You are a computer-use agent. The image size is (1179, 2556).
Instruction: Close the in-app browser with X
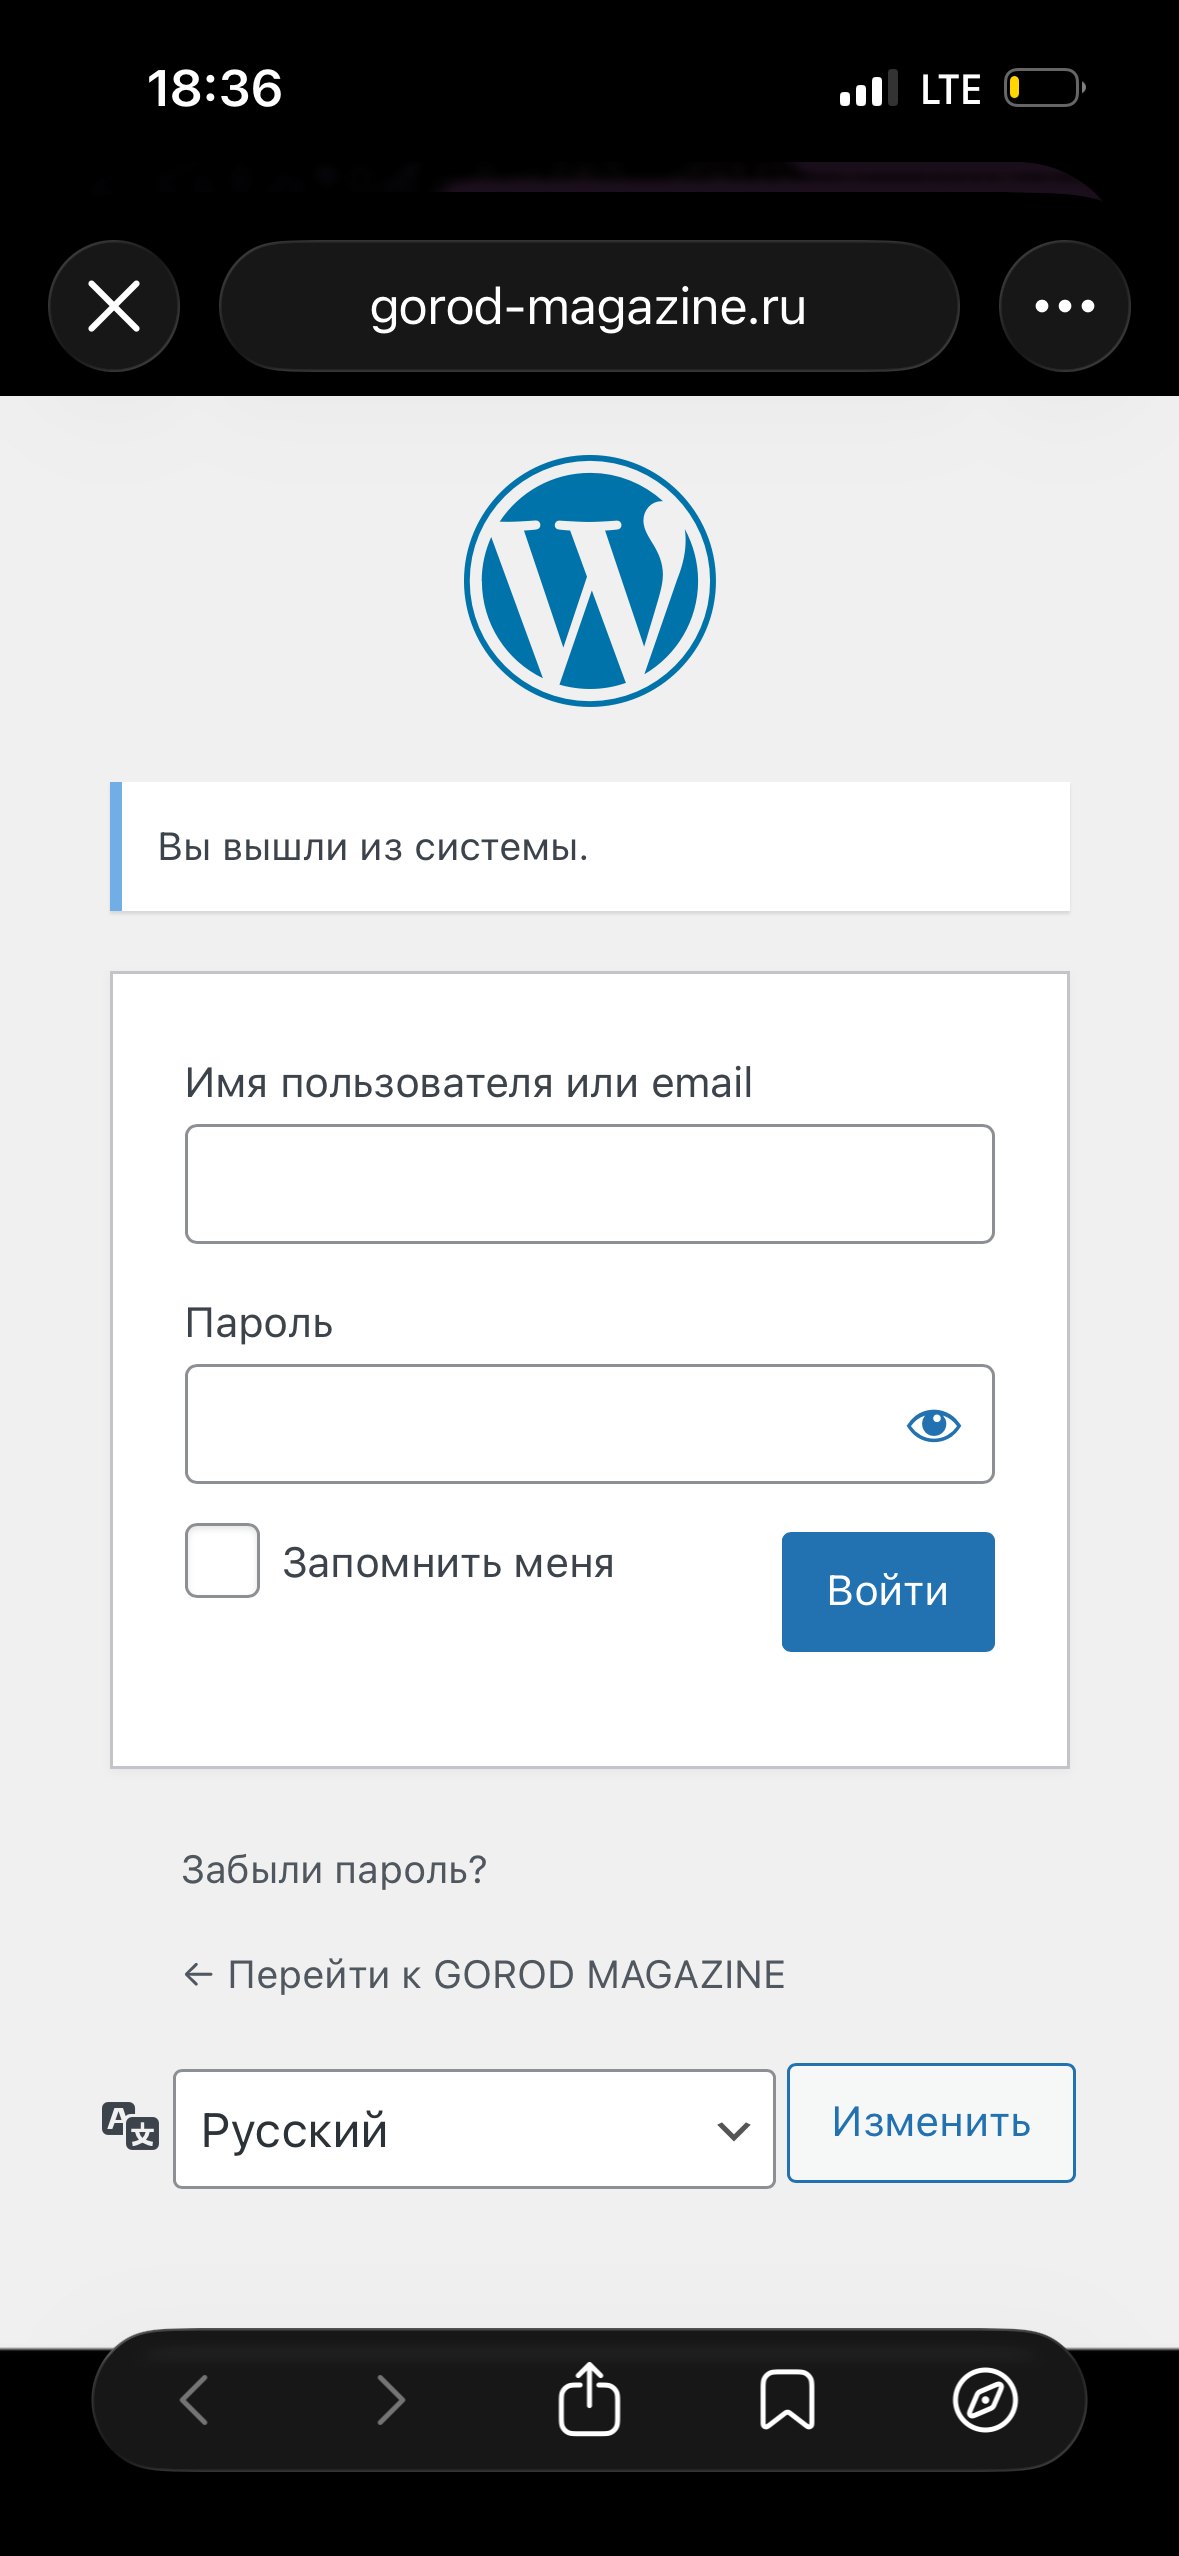tap(114, 306)
